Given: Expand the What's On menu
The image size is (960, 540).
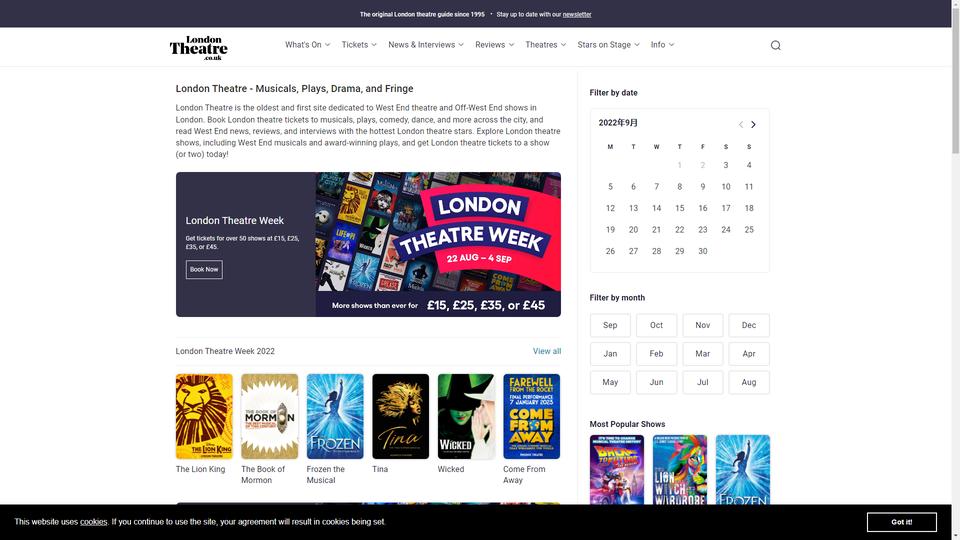Looking at the screenshot, I should (x=307, y=45).
